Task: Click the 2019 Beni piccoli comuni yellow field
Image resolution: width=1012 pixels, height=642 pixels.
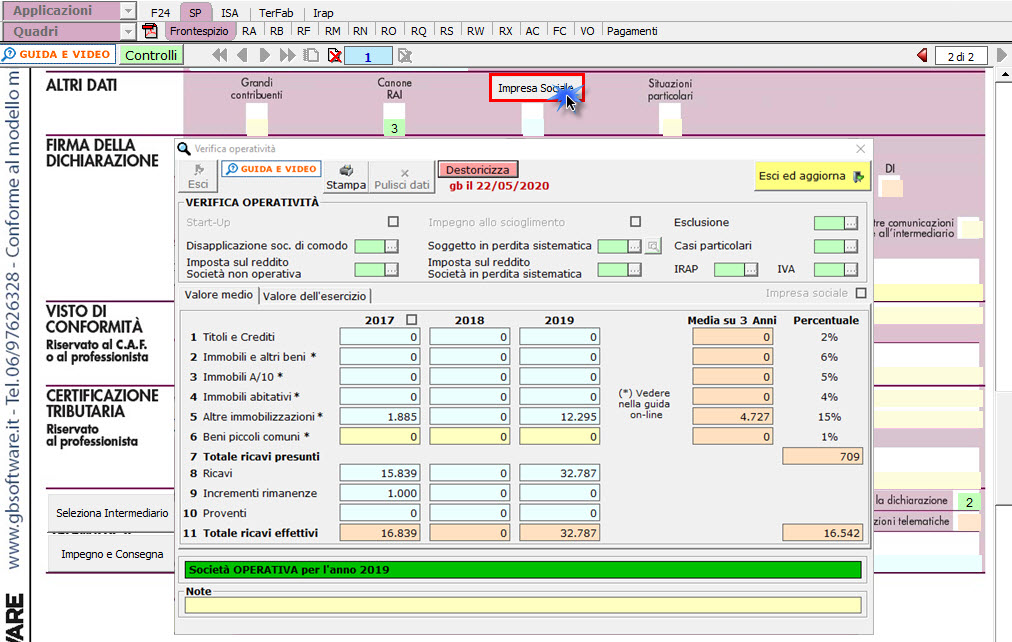Action: click(559, 437)
